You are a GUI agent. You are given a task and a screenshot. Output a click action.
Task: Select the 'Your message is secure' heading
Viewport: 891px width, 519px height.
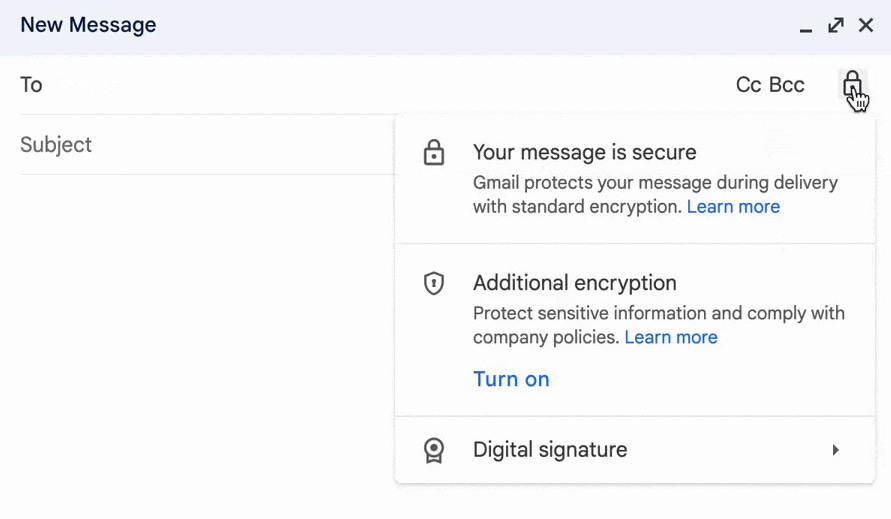tap(584, 153)
